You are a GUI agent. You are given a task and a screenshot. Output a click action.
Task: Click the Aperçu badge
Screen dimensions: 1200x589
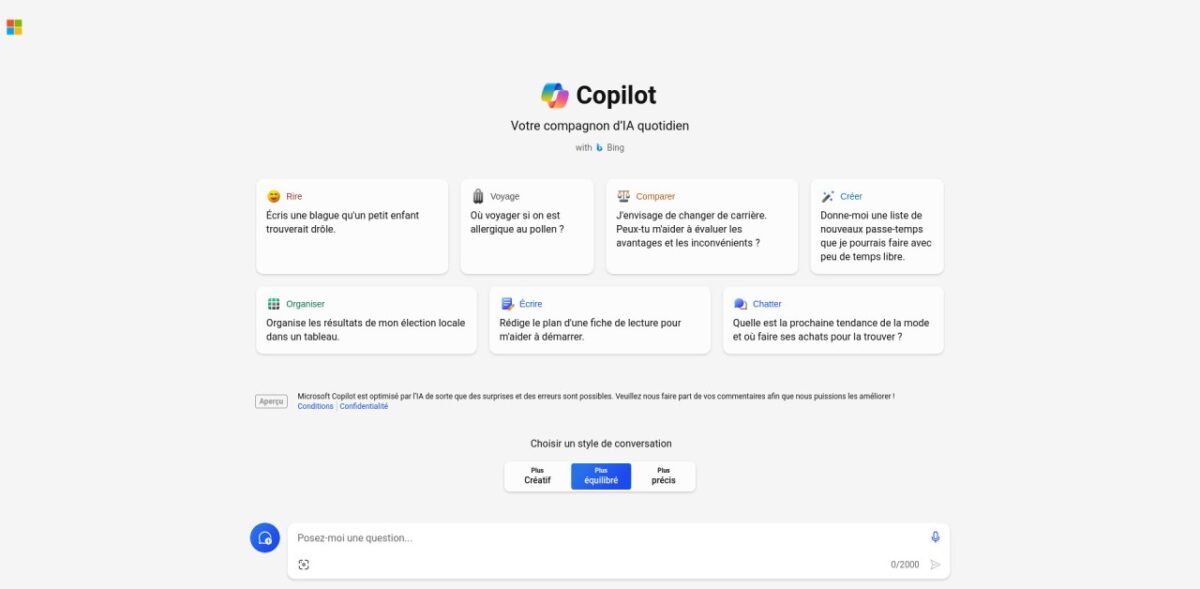[271, 401]
